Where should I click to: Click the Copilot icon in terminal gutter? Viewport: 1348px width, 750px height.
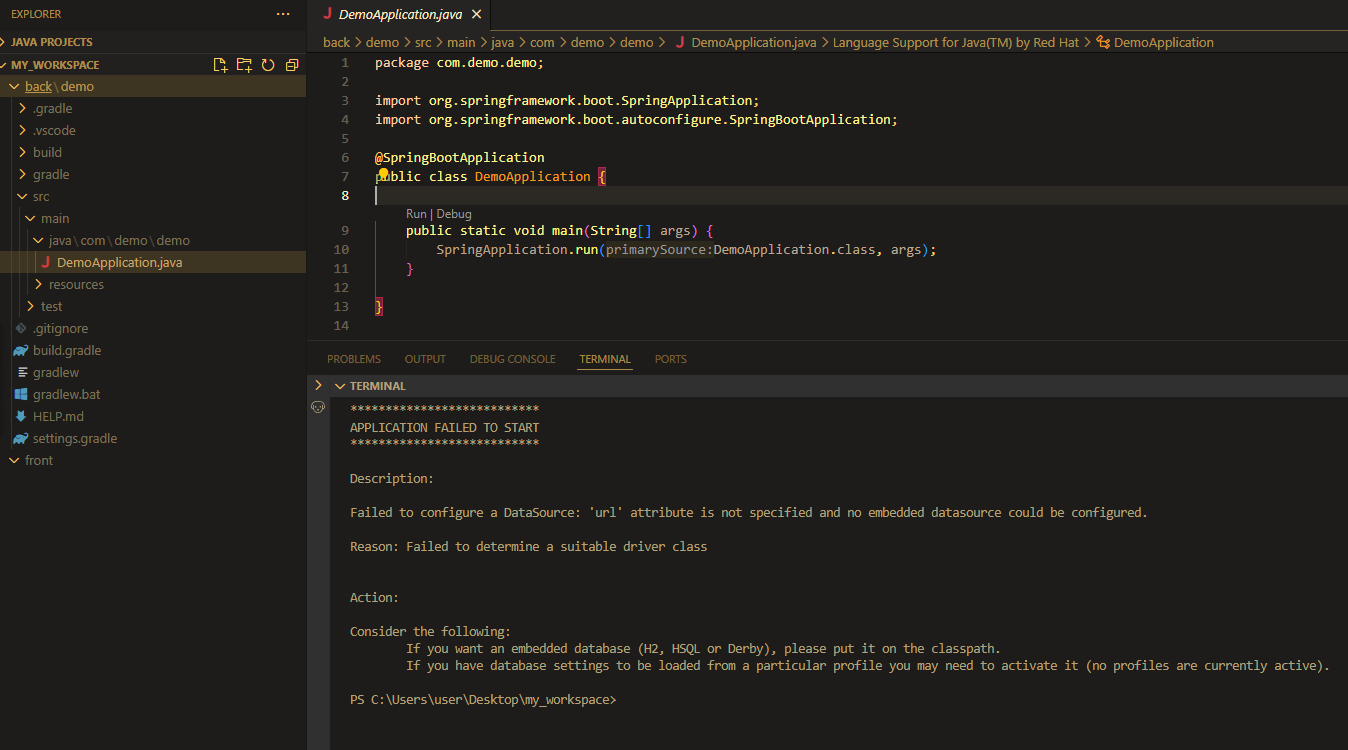click(318, 407)
